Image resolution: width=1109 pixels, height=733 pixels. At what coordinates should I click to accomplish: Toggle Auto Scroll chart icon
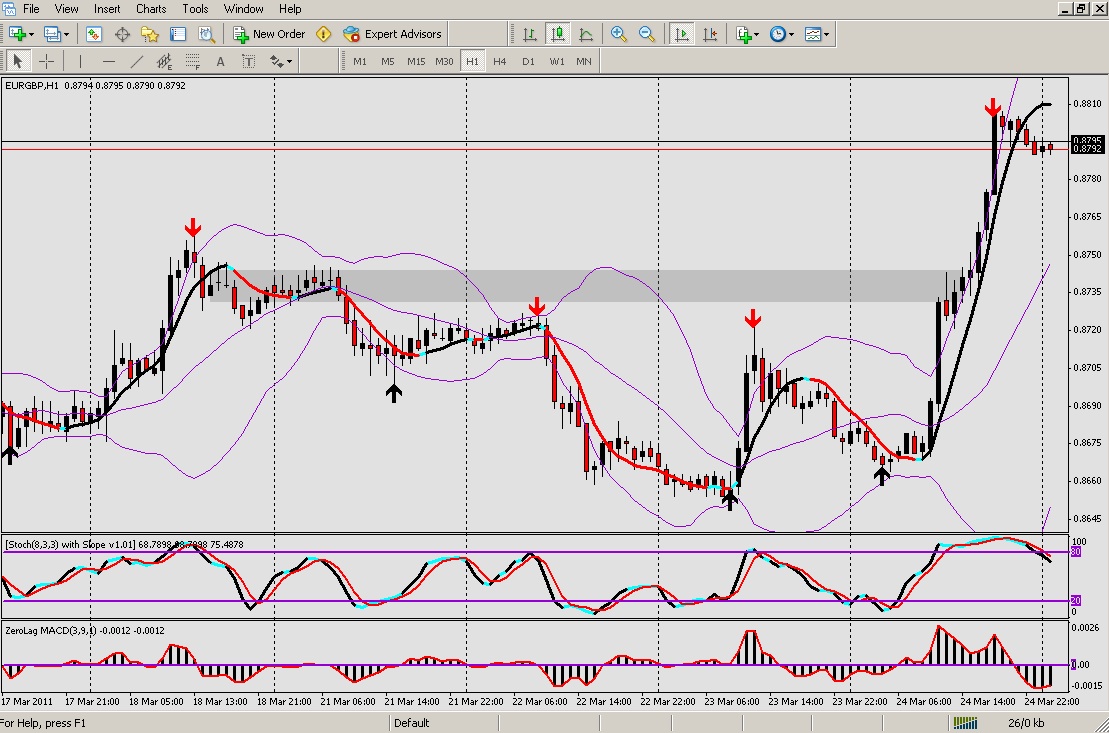681,34
